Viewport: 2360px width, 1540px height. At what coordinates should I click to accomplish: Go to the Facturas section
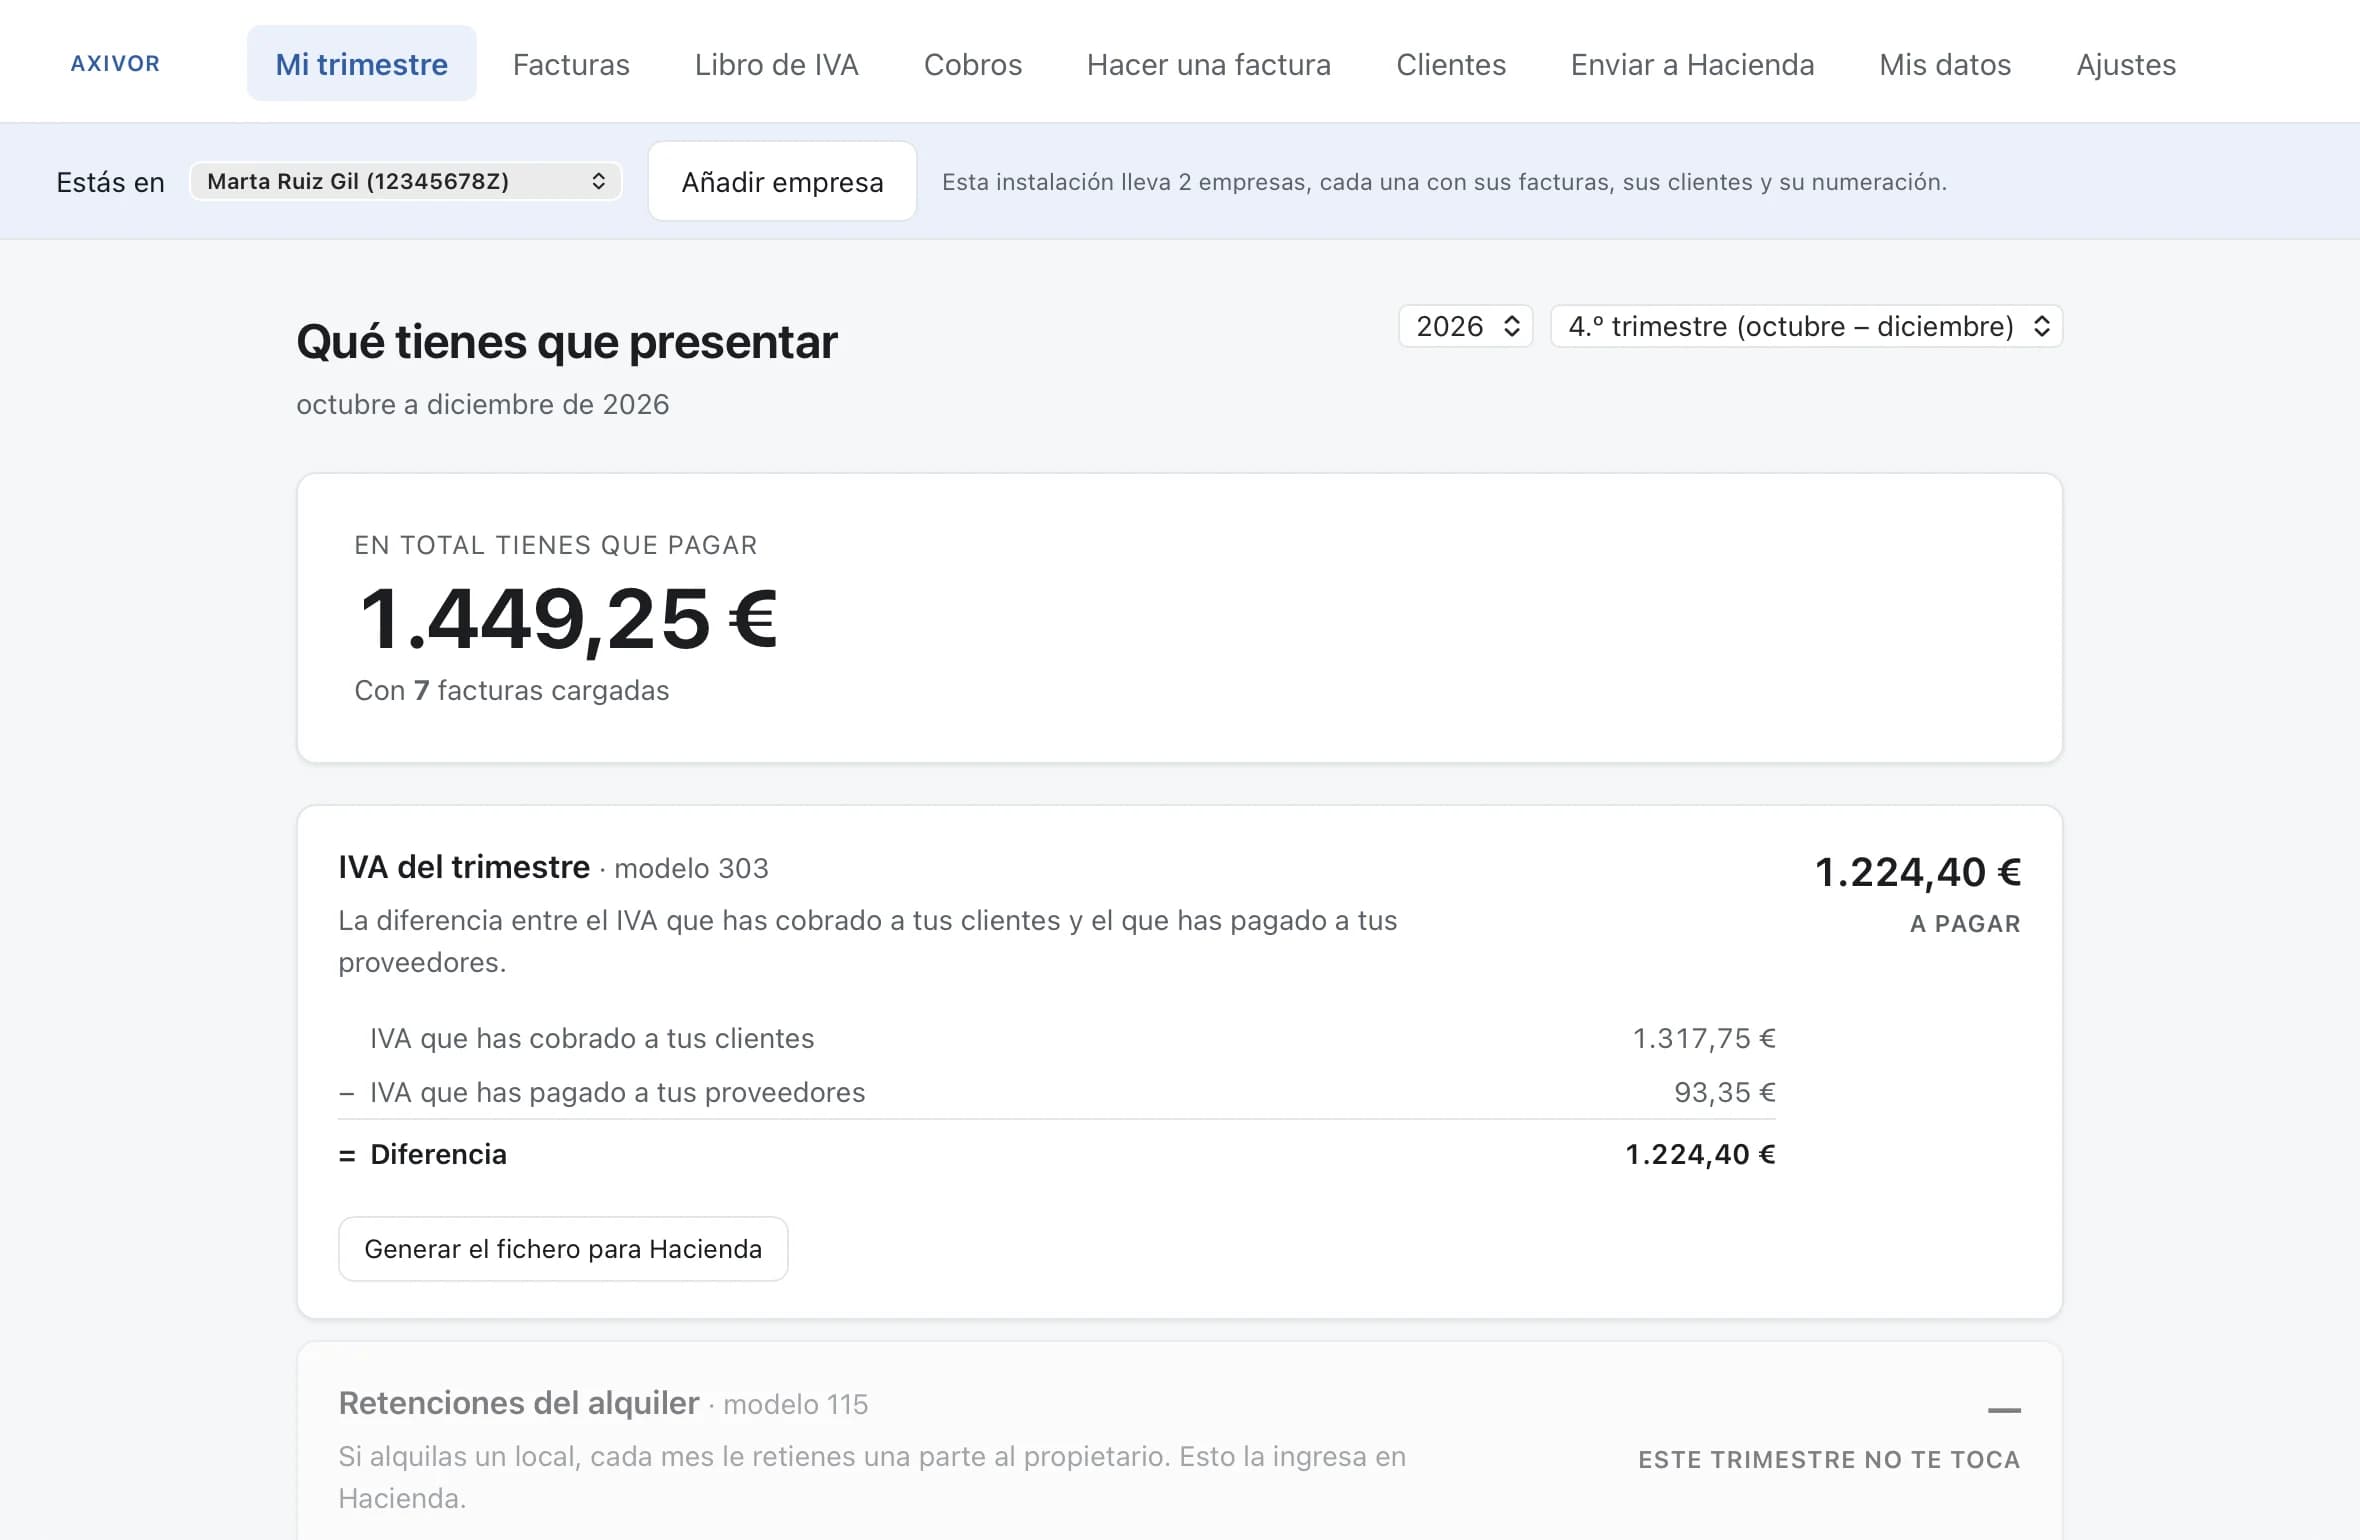[571, 64]
